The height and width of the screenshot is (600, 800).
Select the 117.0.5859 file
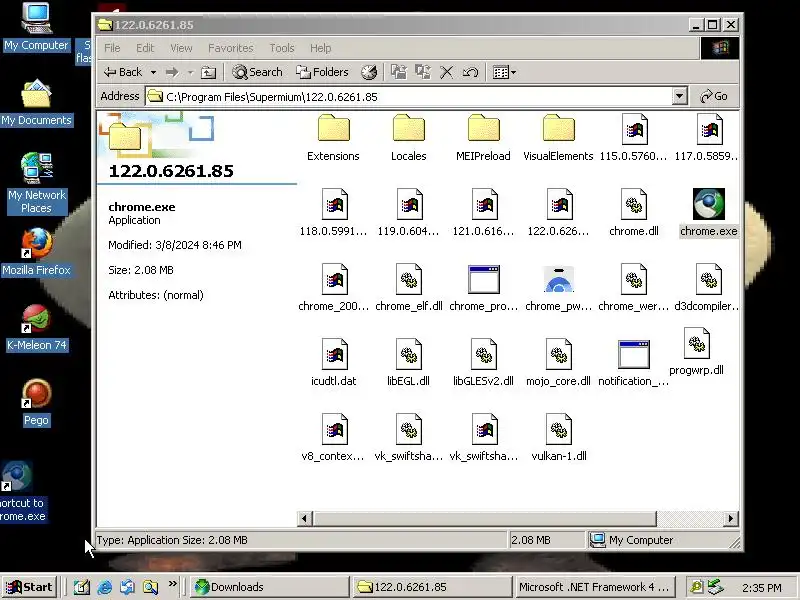click(x=709, y=137)
